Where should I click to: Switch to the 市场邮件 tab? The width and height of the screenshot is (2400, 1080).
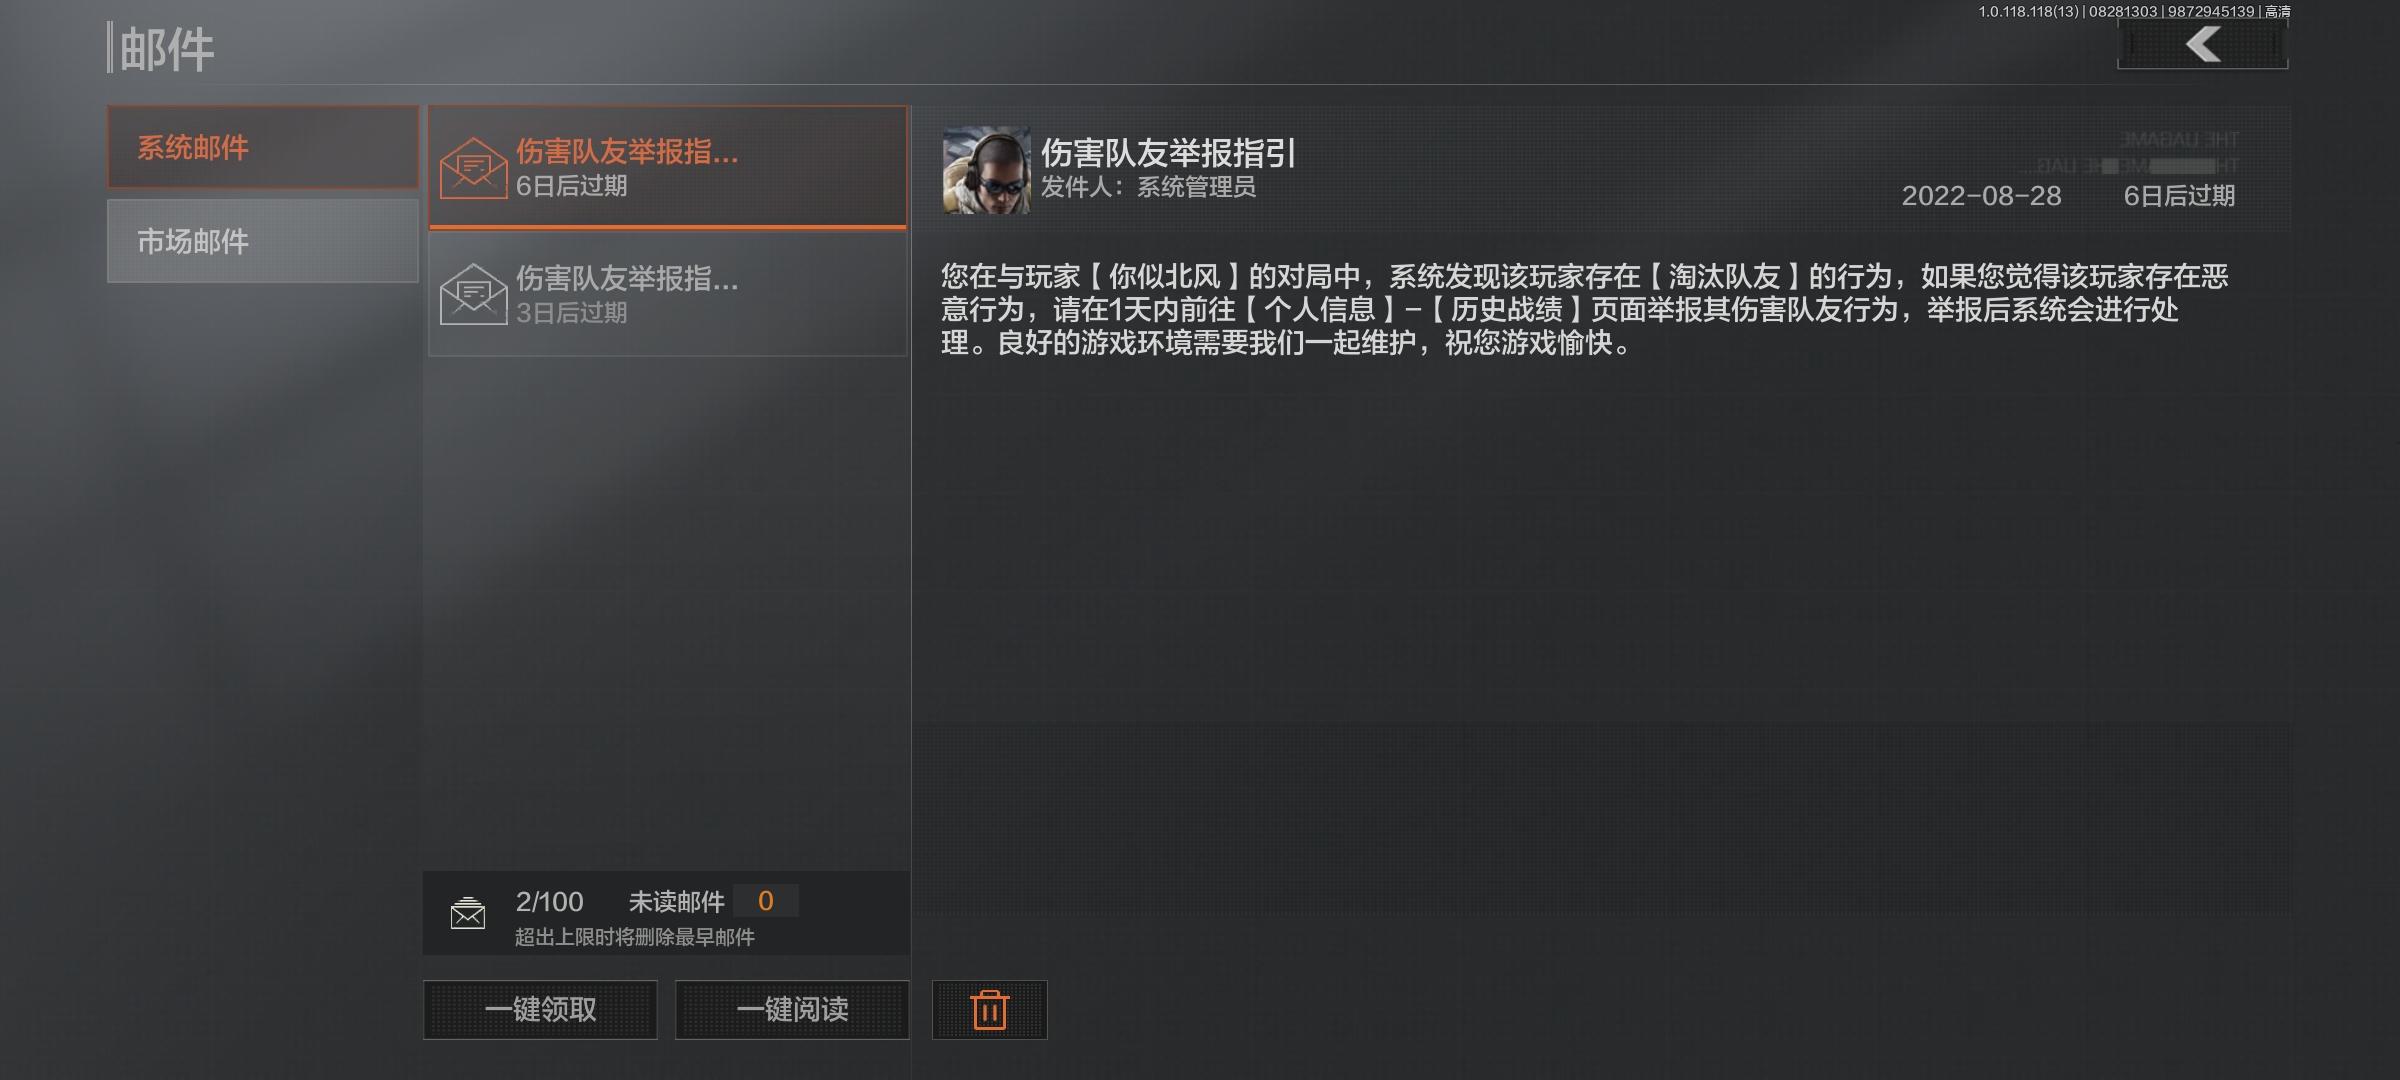(x=263, y=241)
